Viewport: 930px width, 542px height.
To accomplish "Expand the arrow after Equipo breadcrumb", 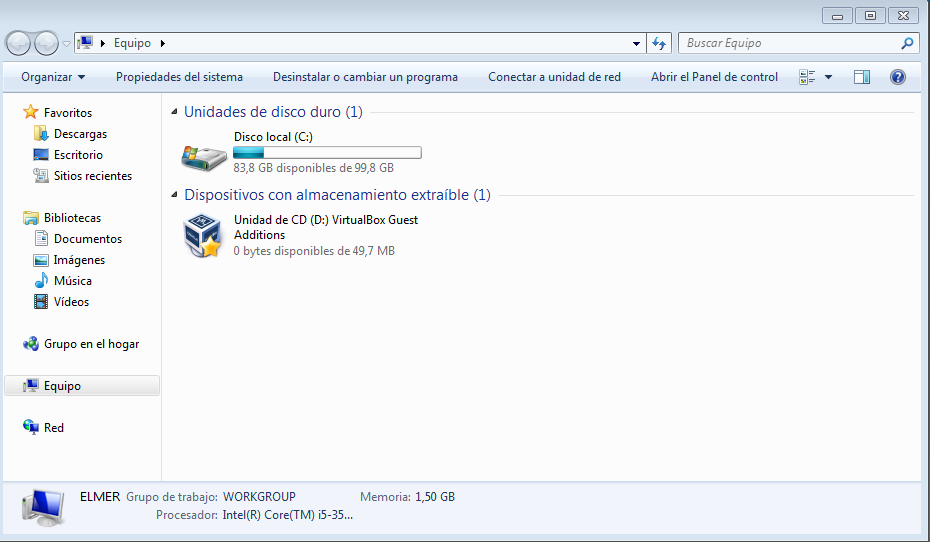I will tap(163, 43).
